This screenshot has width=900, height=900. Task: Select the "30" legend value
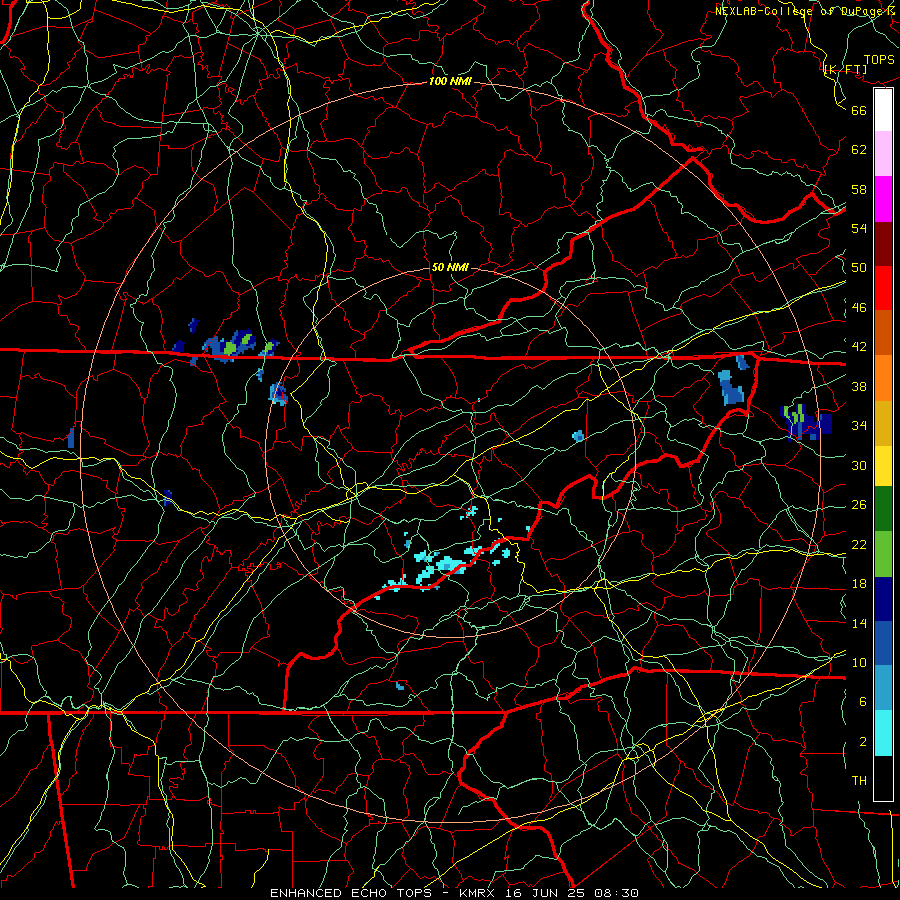[859, 465]
